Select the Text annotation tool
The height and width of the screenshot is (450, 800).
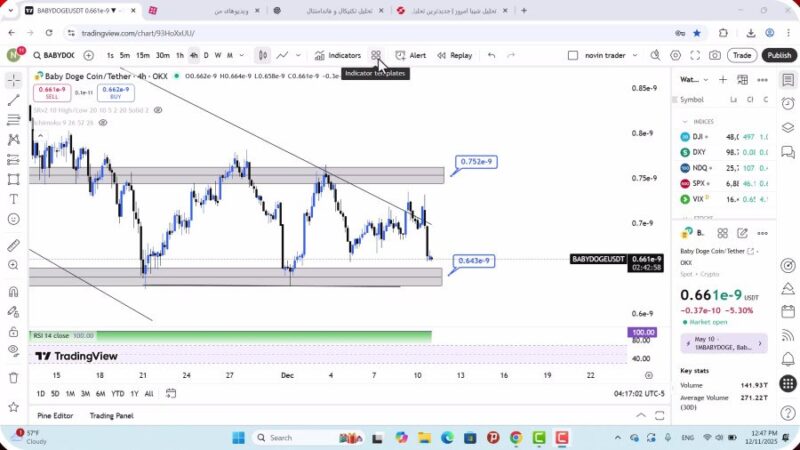pyautogui.click(x=13, y=198)
